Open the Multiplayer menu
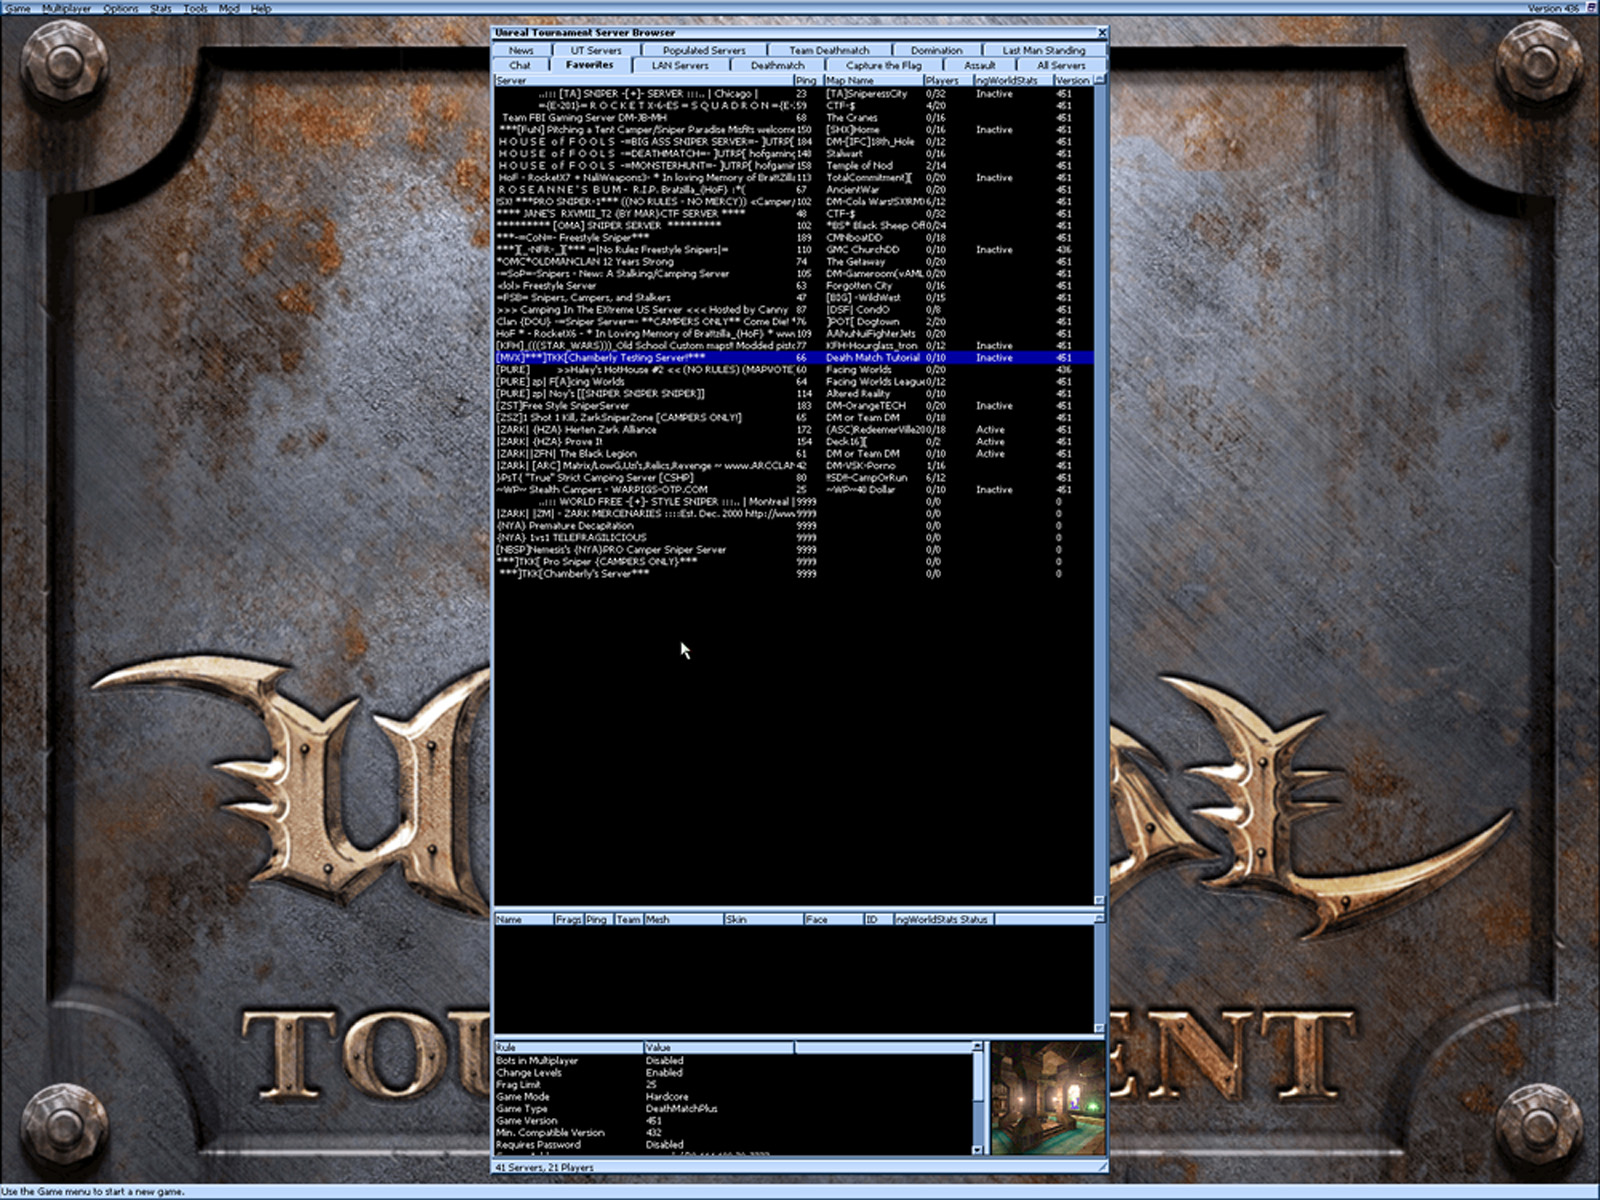The height and width of the screenshot is (1200, 1600). pos(66,8)
